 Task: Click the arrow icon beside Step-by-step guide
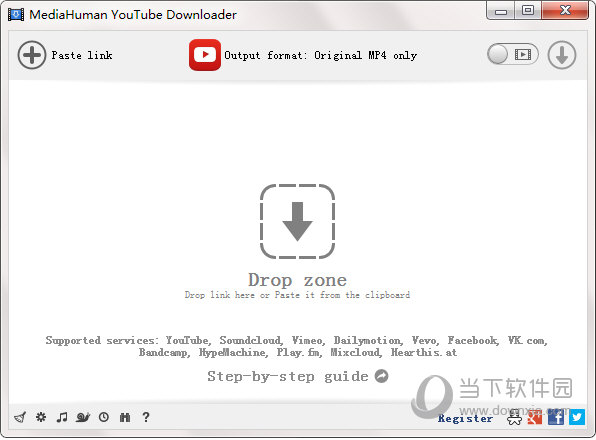click(x=382, y=376)
